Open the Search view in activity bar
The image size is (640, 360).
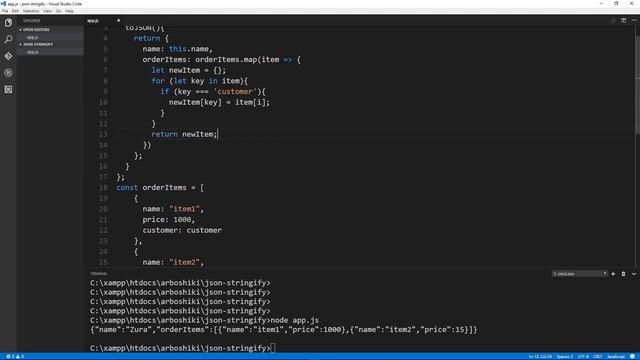(8, 39)
